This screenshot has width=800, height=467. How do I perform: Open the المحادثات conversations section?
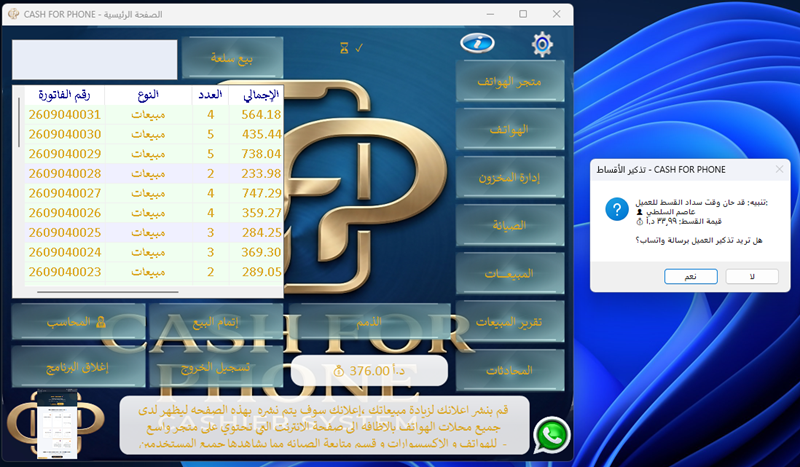[510, 370]
